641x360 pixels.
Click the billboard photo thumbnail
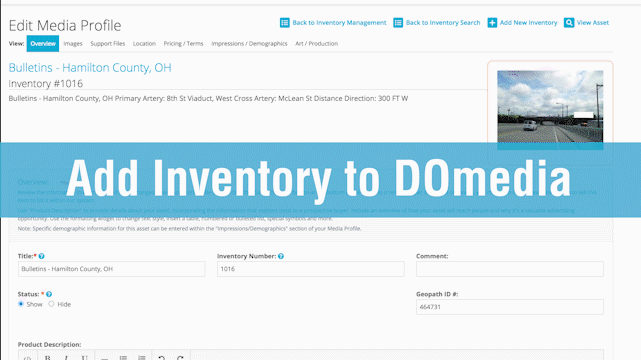tap(550, 107)
